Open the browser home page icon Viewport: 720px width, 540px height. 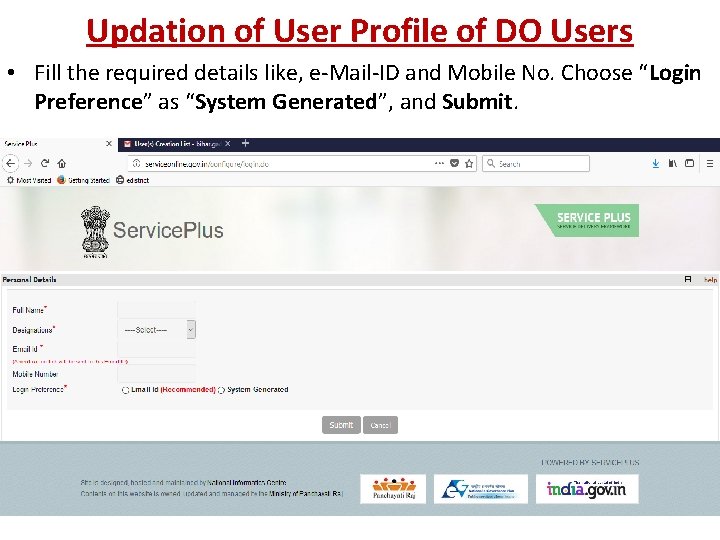pos(62,163)
